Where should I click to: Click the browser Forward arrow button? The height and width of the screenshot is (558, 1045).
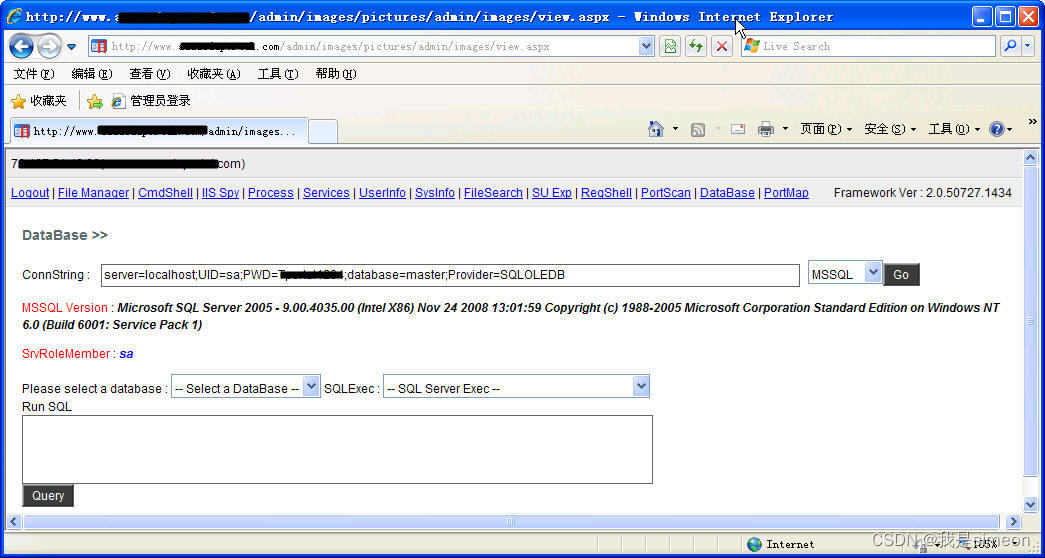coord(49,46)
